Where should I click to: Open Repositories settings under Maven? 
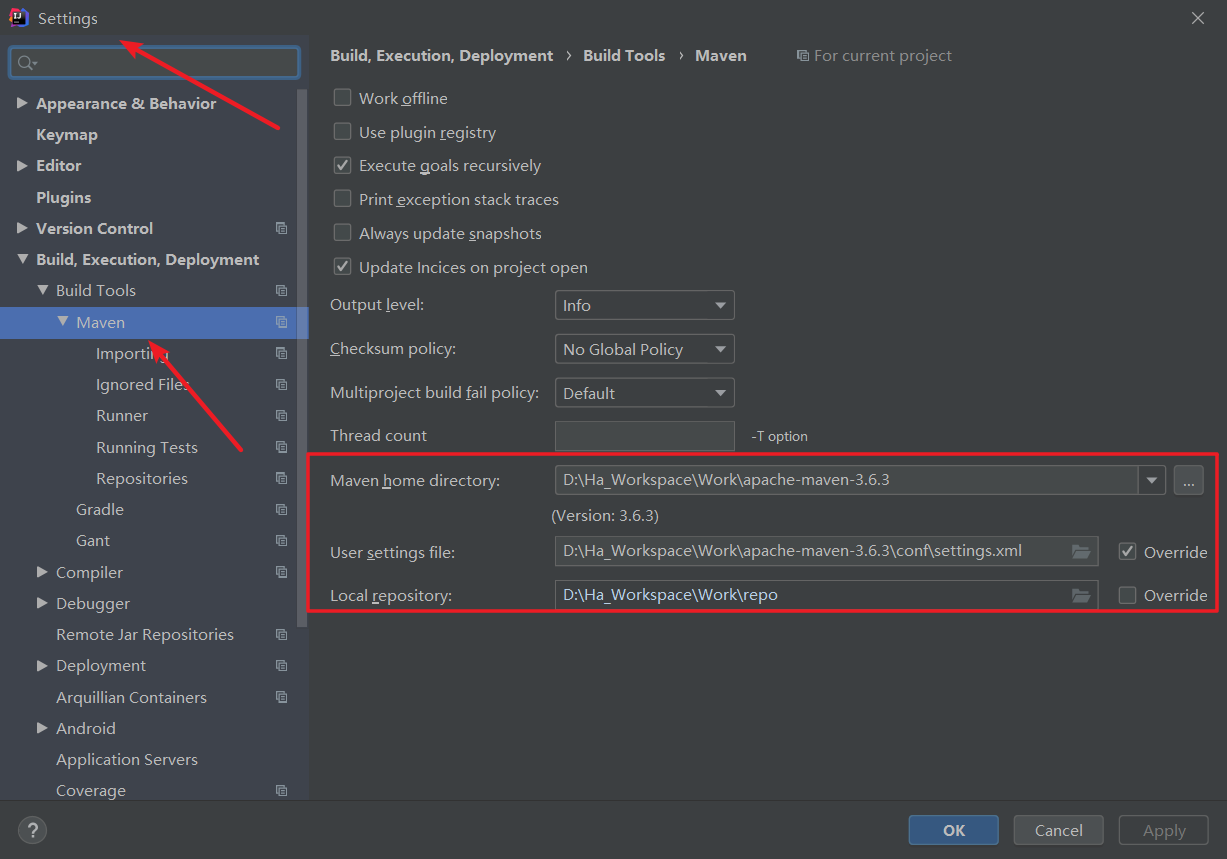click(142, 478)
